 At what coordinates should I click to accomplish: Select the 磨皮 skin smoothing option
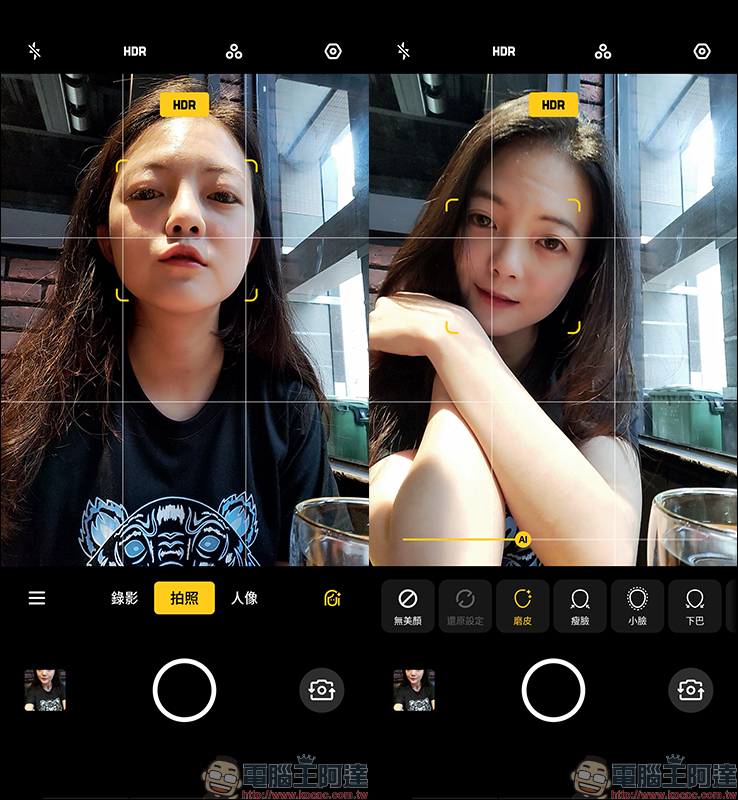(522, 606)
